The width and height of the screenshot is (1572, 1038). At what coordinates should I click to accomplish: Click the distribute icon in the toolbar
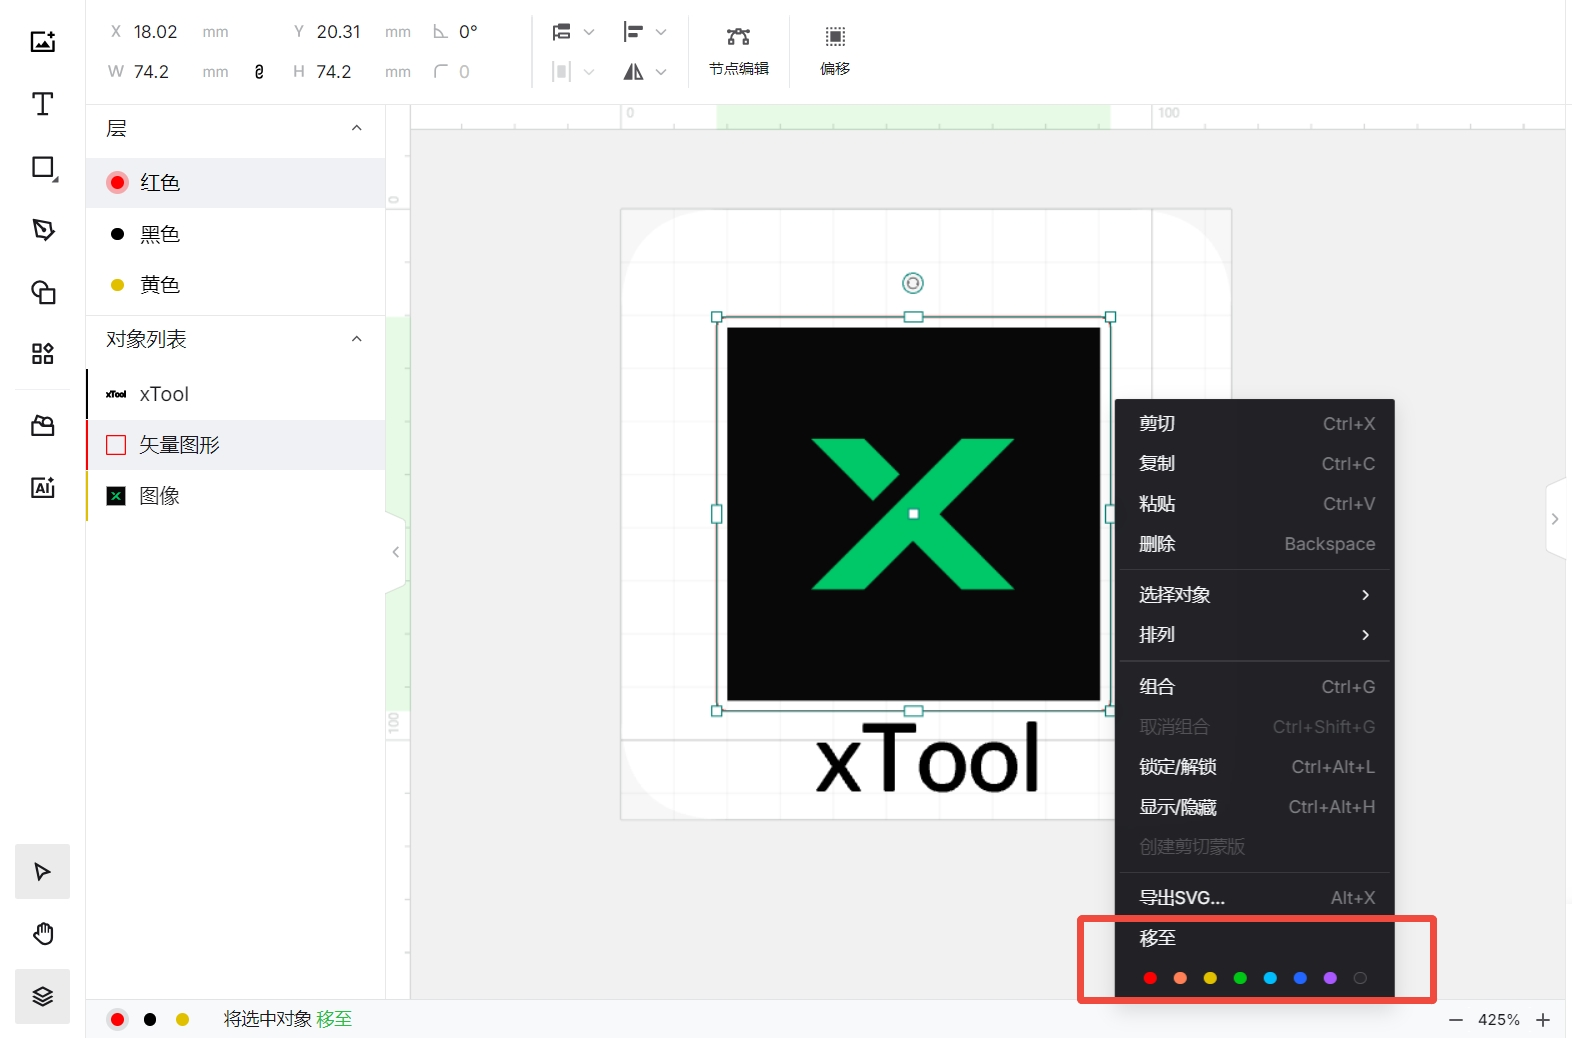(562, 72)
